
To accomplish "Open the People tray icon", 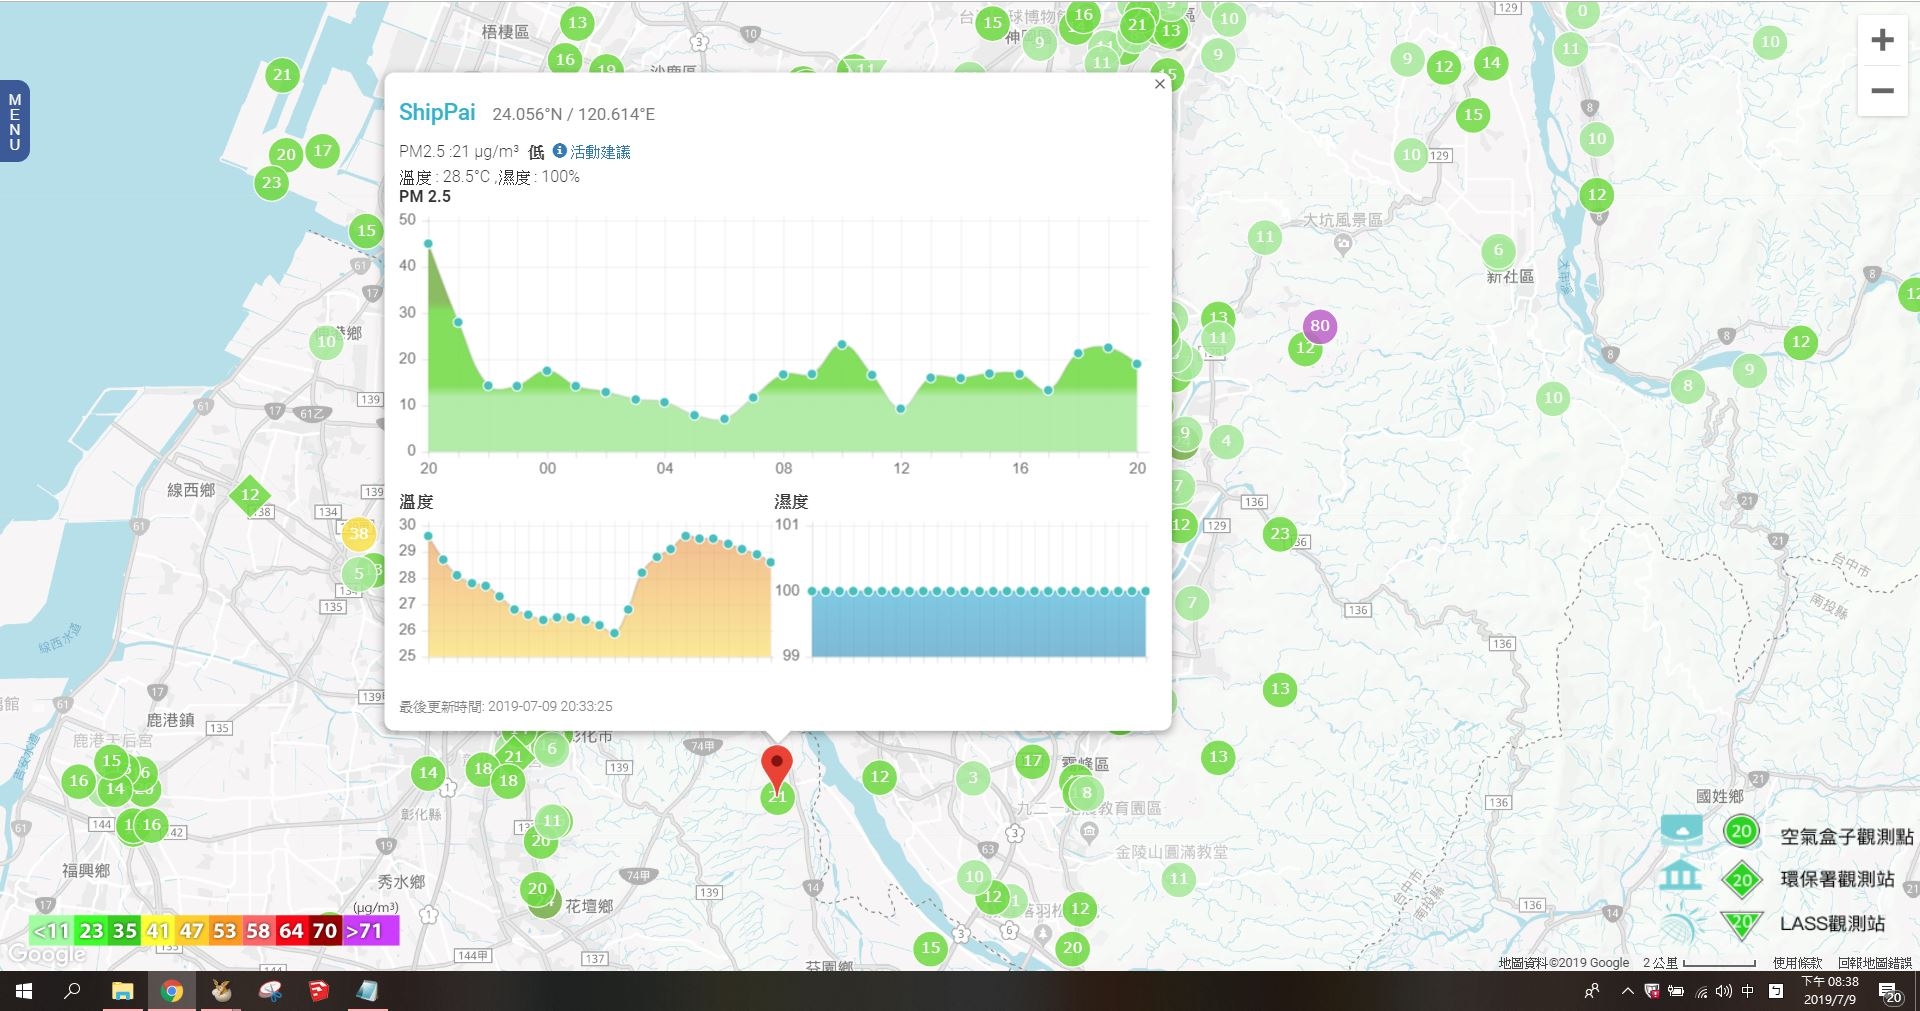I will [x=1591, y=991].
